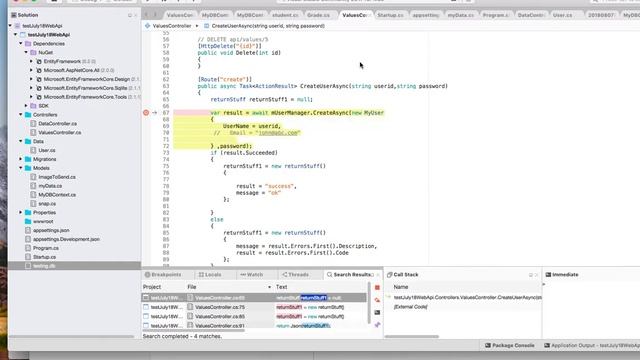Select Startup.cs in Solution tree
This screenshot has height=360, width=640.
[44, 257]
